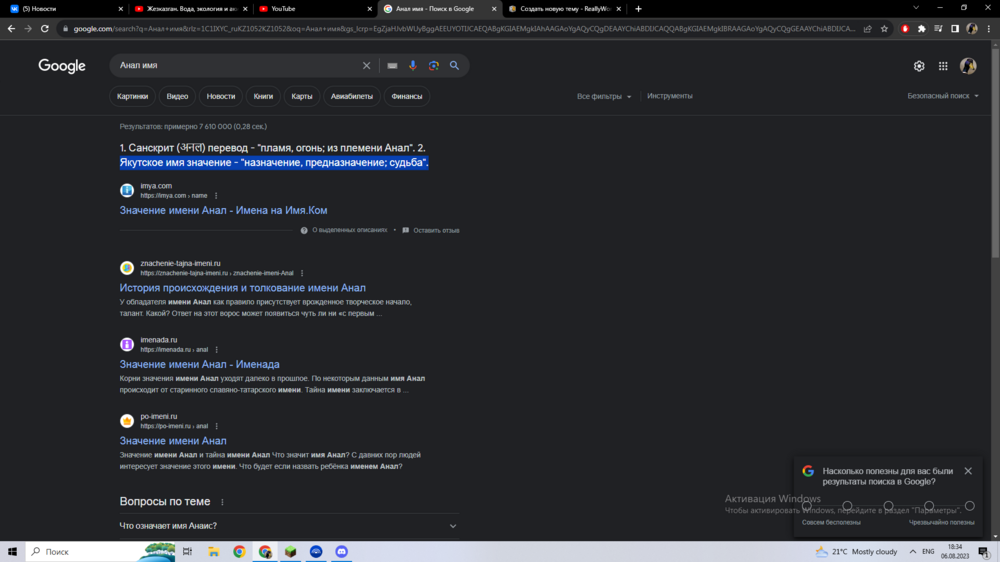Open Chrome extensions puzzle menu

pos(922,29)
